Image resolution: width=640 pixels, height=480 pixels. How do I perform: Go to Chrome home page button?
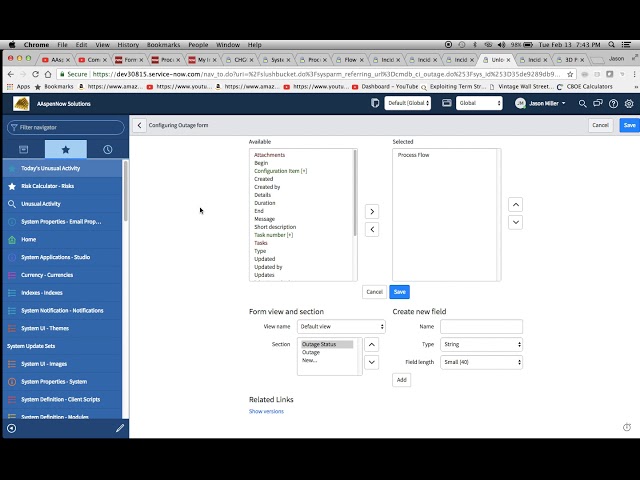[48, 74]
